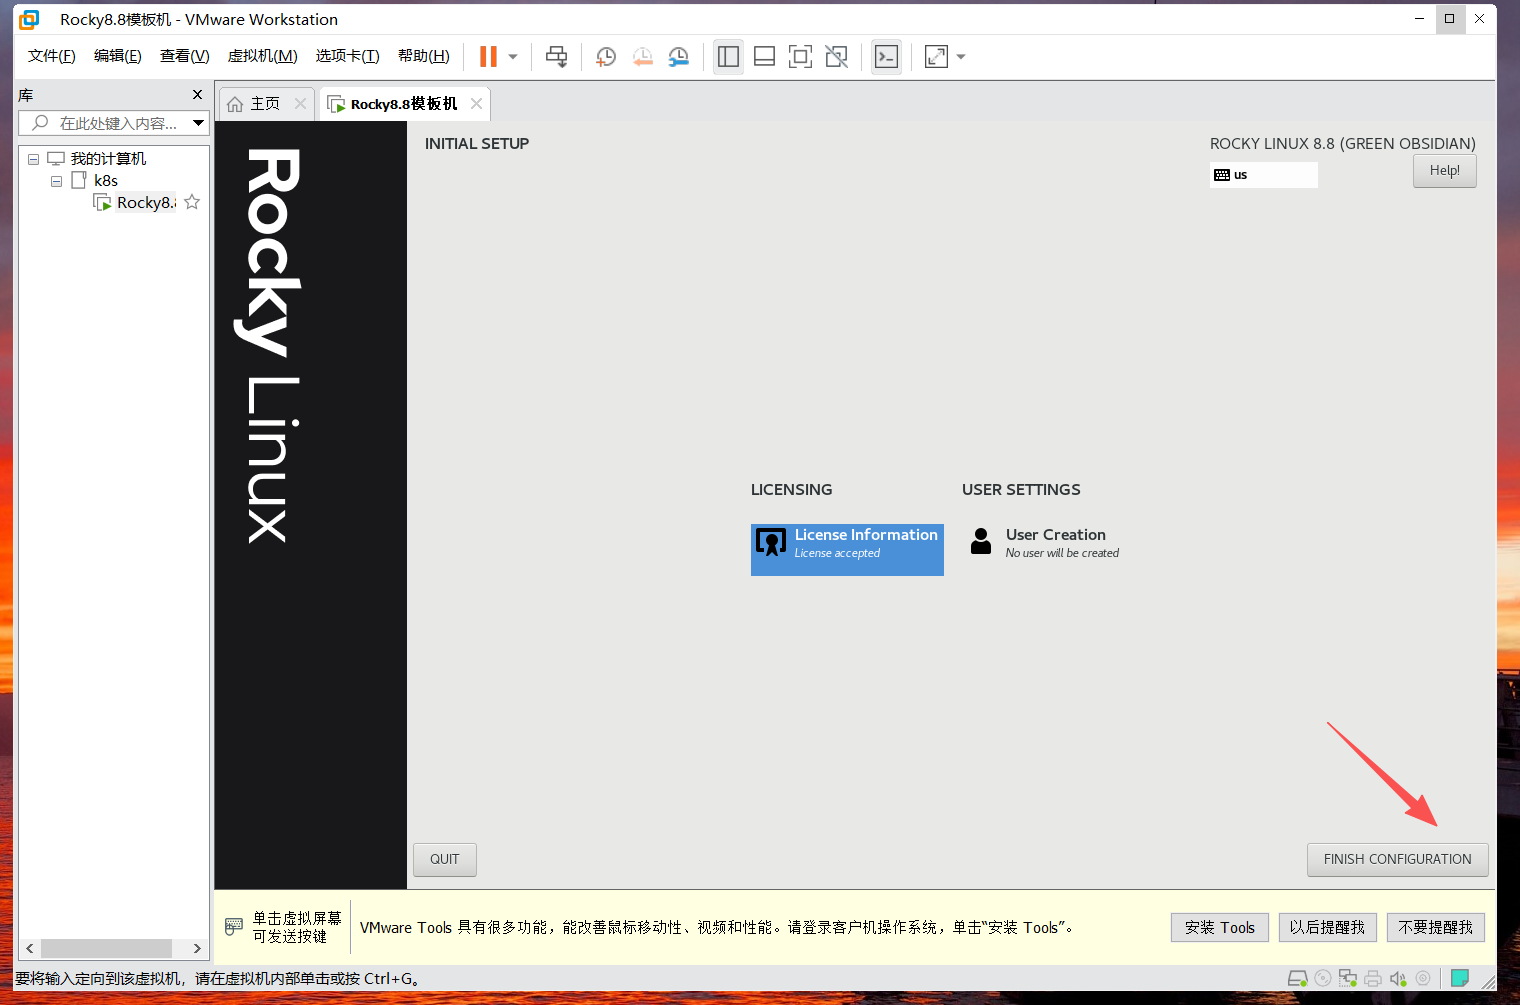The height and width of the screenshot is (1005, 1520).
Task: Maximize the VMware Workstation window
Action: pos(1449,19)
